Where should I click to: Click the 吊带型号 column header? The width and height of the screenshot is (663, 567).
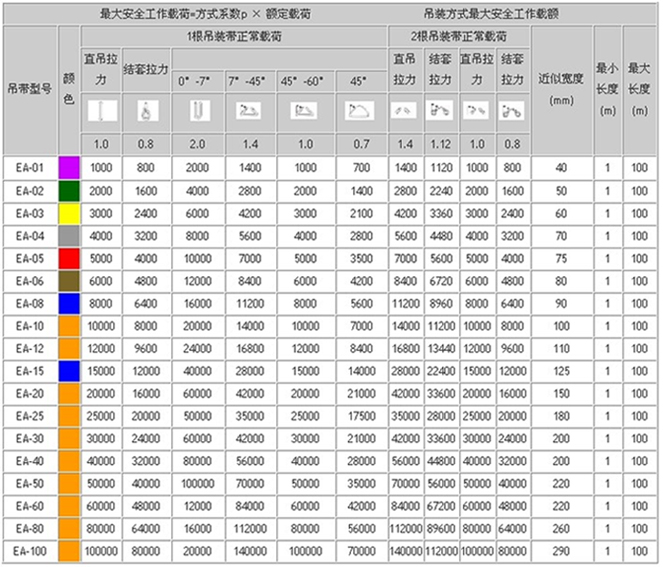point(30,89)
